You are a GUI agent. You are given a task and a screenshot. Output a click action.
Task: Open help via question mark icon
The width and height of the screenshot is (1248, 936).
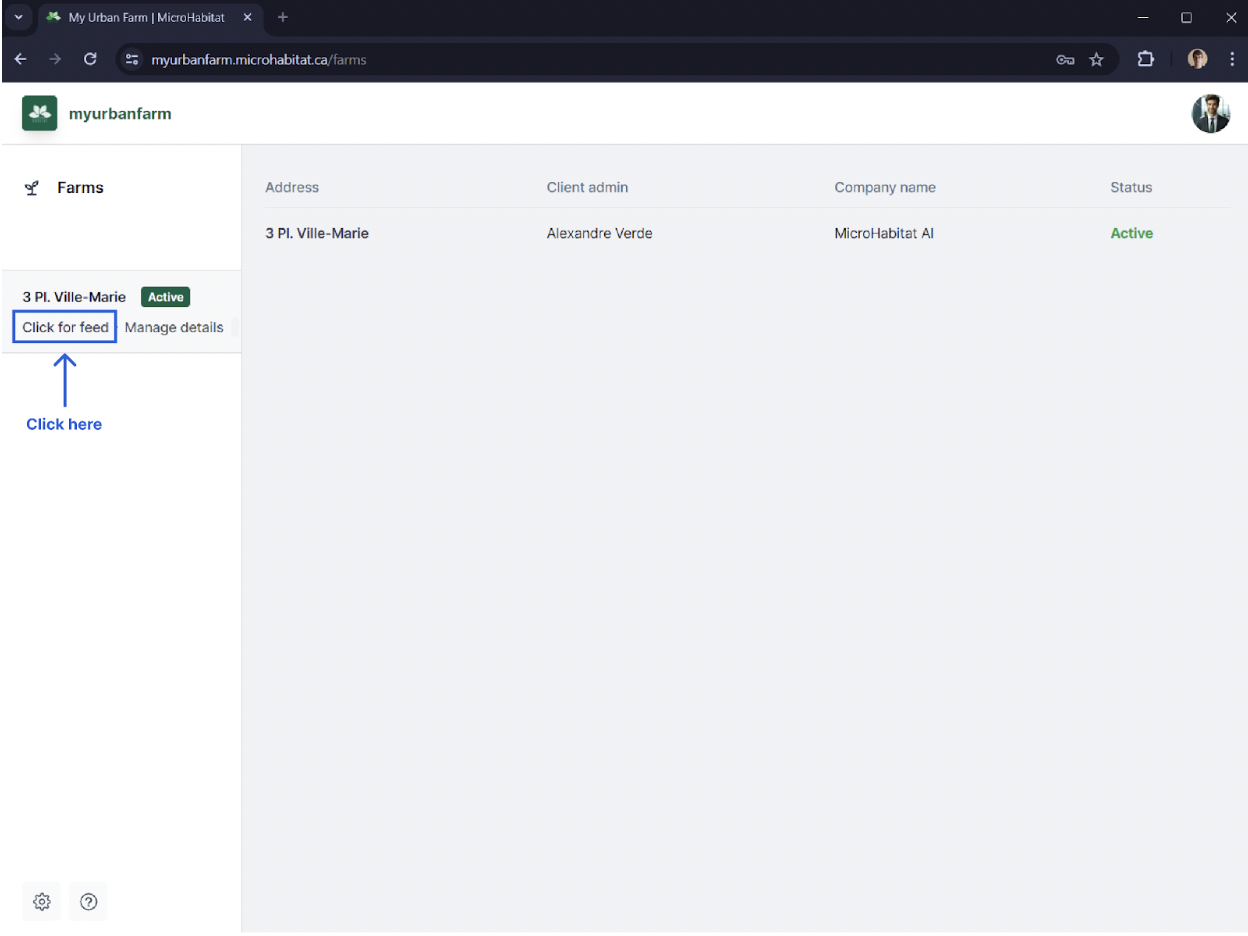89,902
